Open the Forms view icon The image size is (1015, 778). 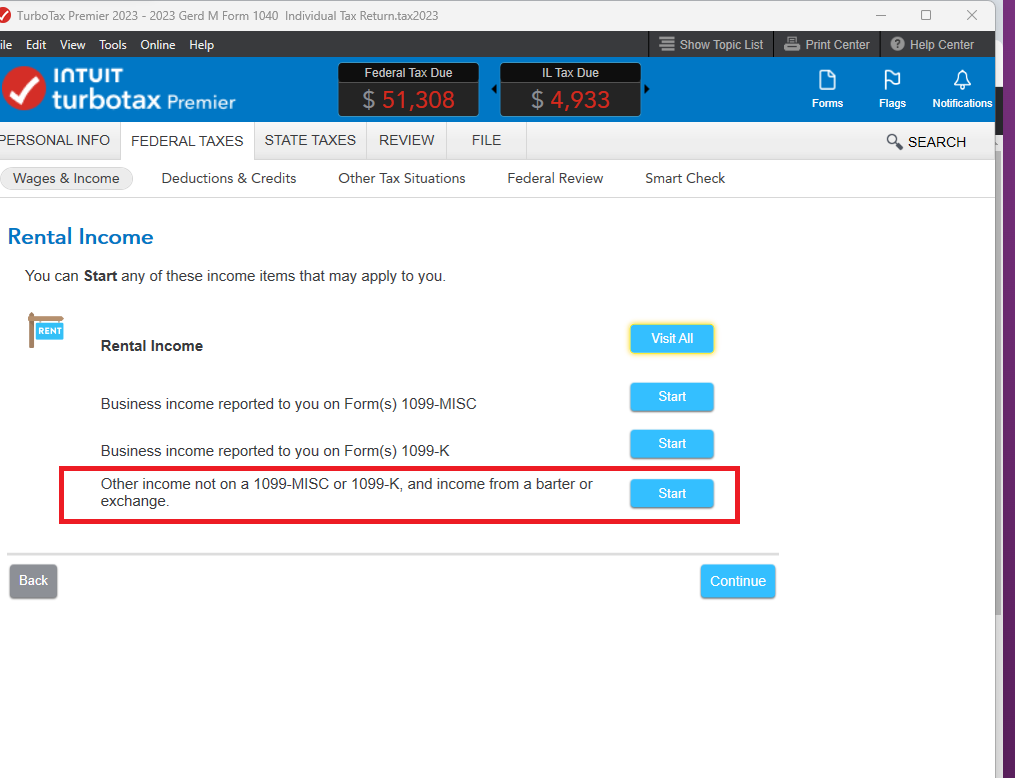tap(827, 80)
